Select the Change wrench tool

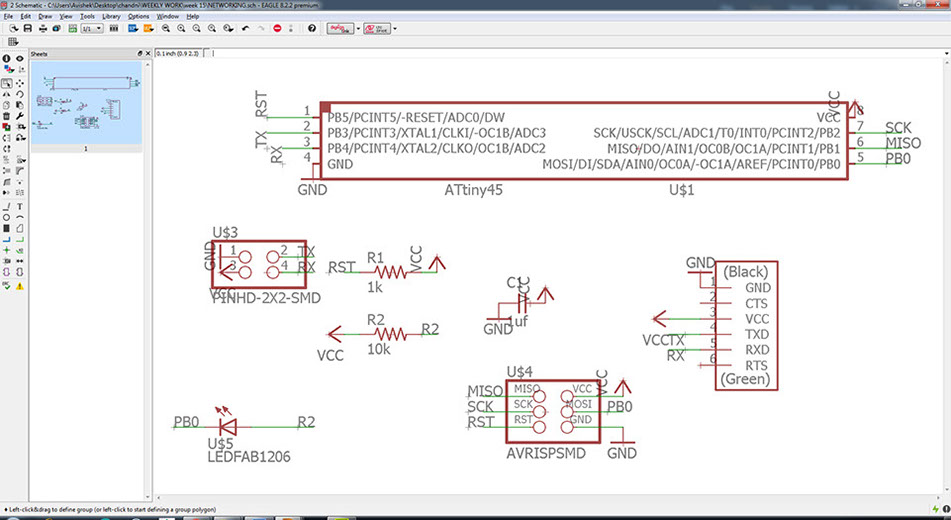[x=20, y=116]
